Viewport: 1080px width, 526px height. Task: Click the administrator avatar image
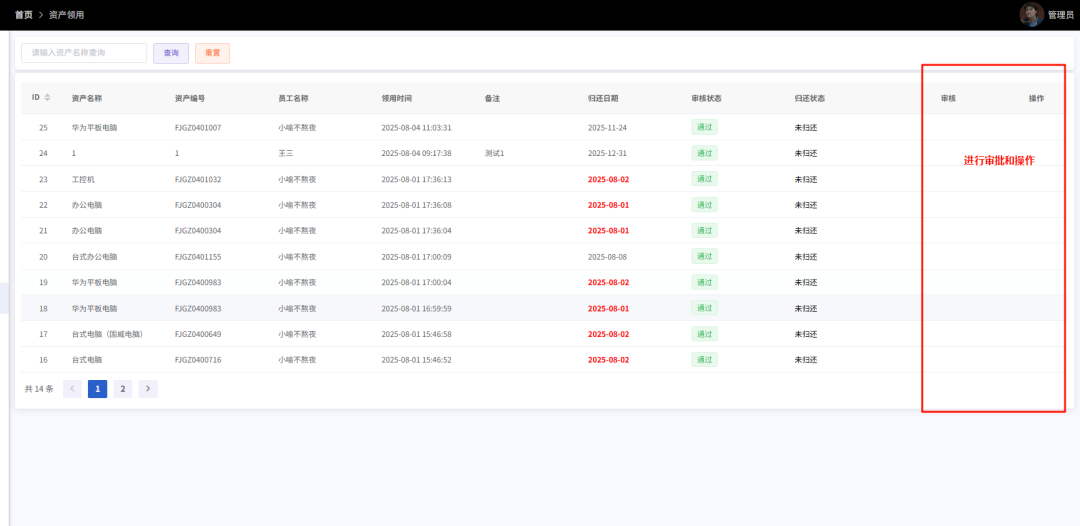(x=1031, y=14)
